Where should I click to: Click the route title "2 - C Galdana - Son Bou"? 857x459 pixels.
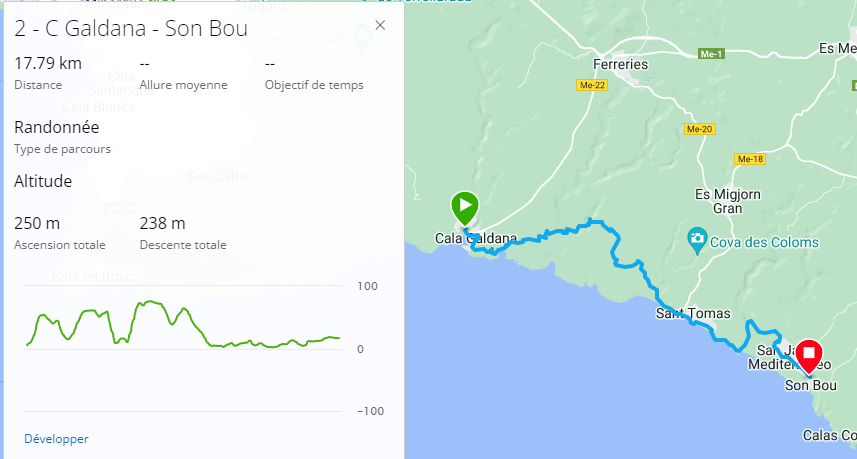point(131,28)
